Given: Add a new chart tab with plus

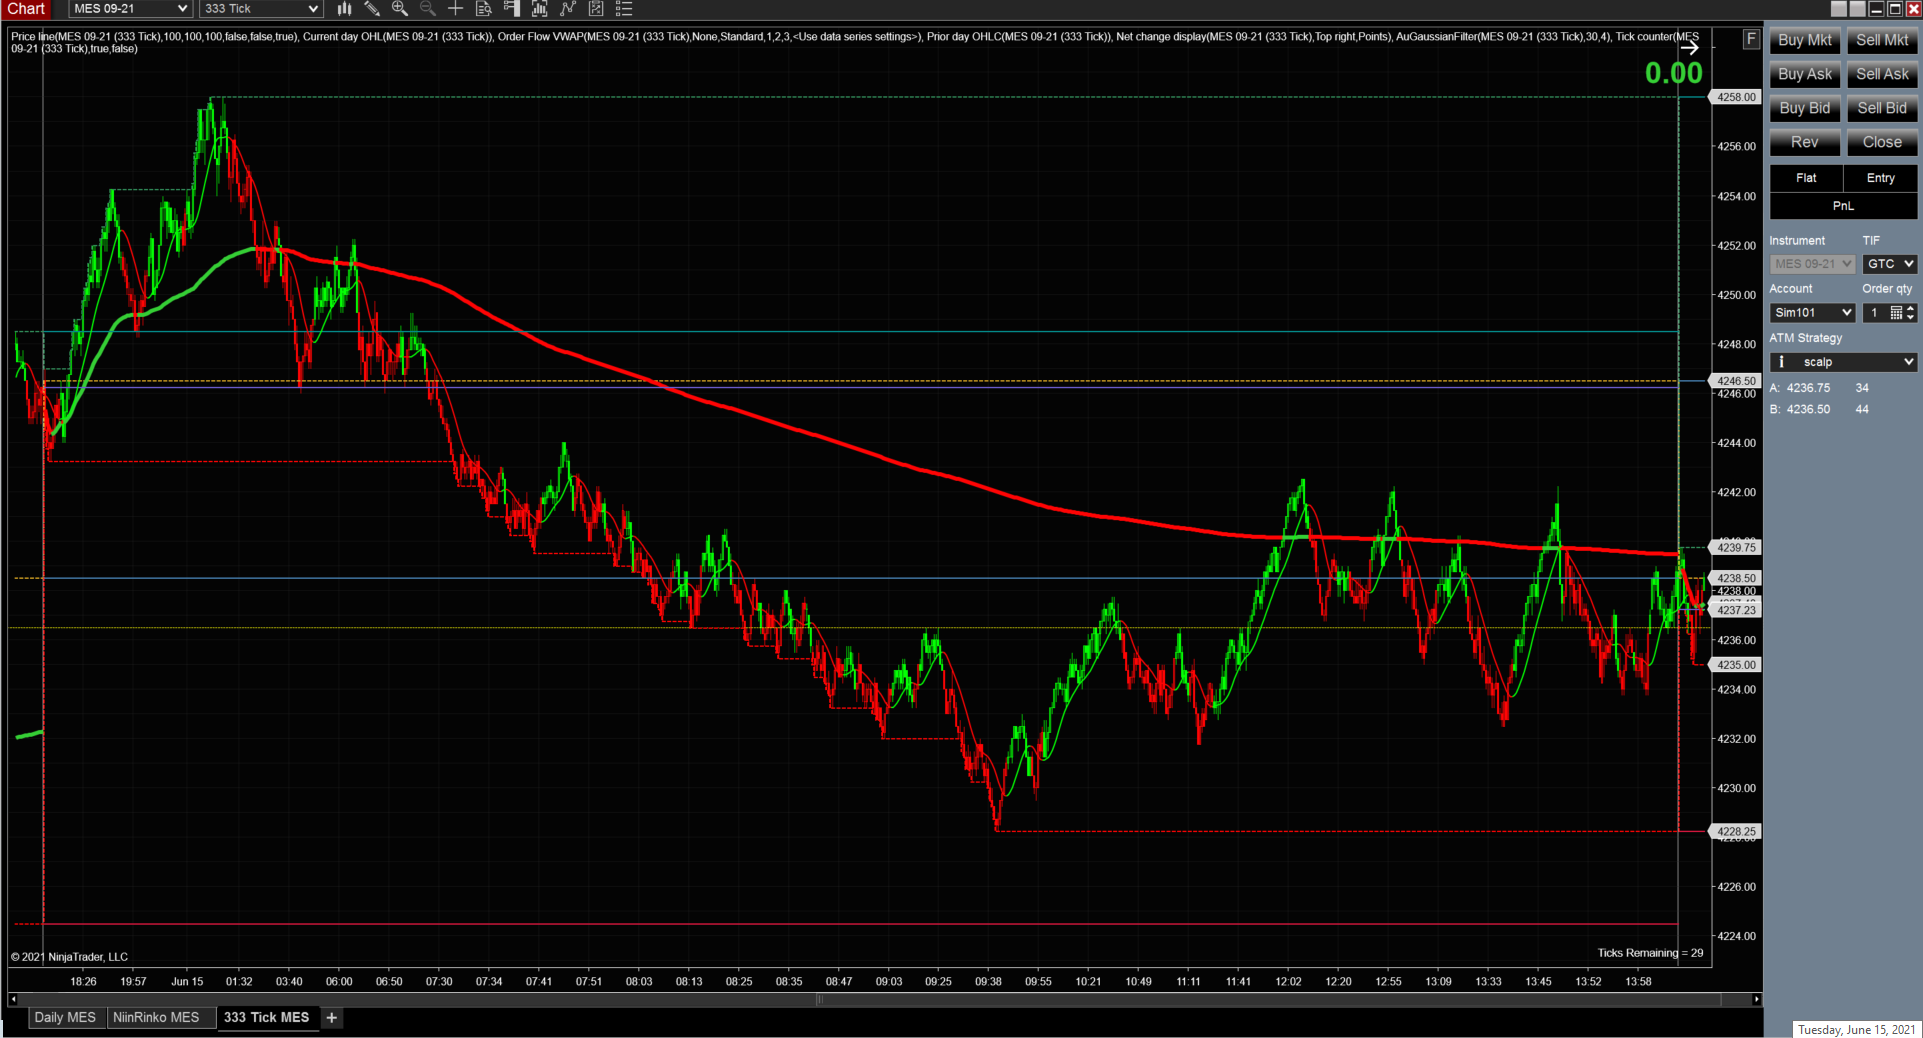Looking at the screenshot, I should tap(332, 1018).
